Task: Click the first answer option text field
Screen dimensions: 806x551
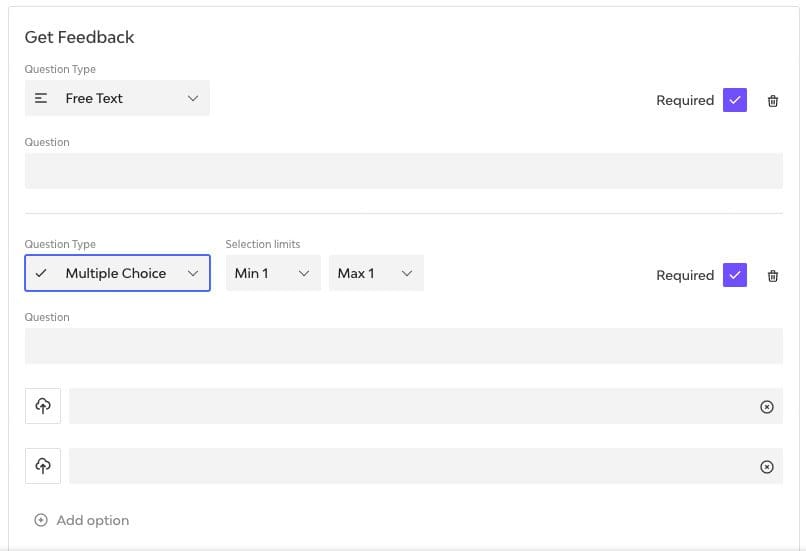Action: (410, 406)
